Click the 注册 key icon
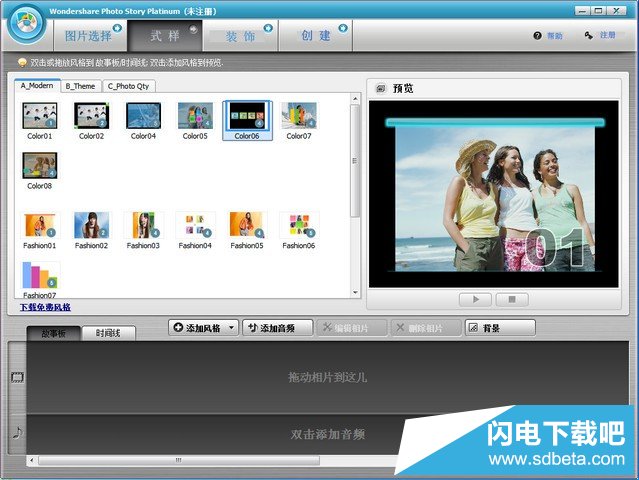 pos(588,35)
